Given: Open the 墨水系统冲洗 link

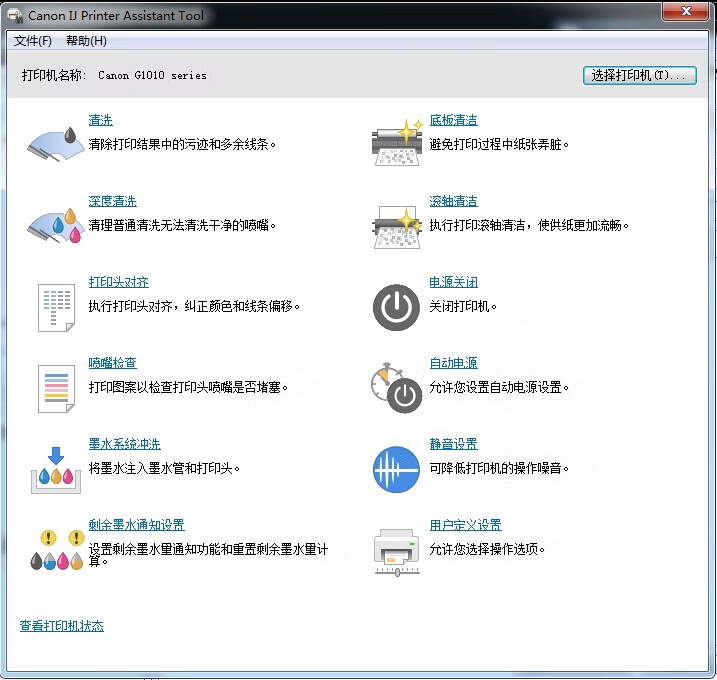Looking at the screenshot, I should [124, 444].
